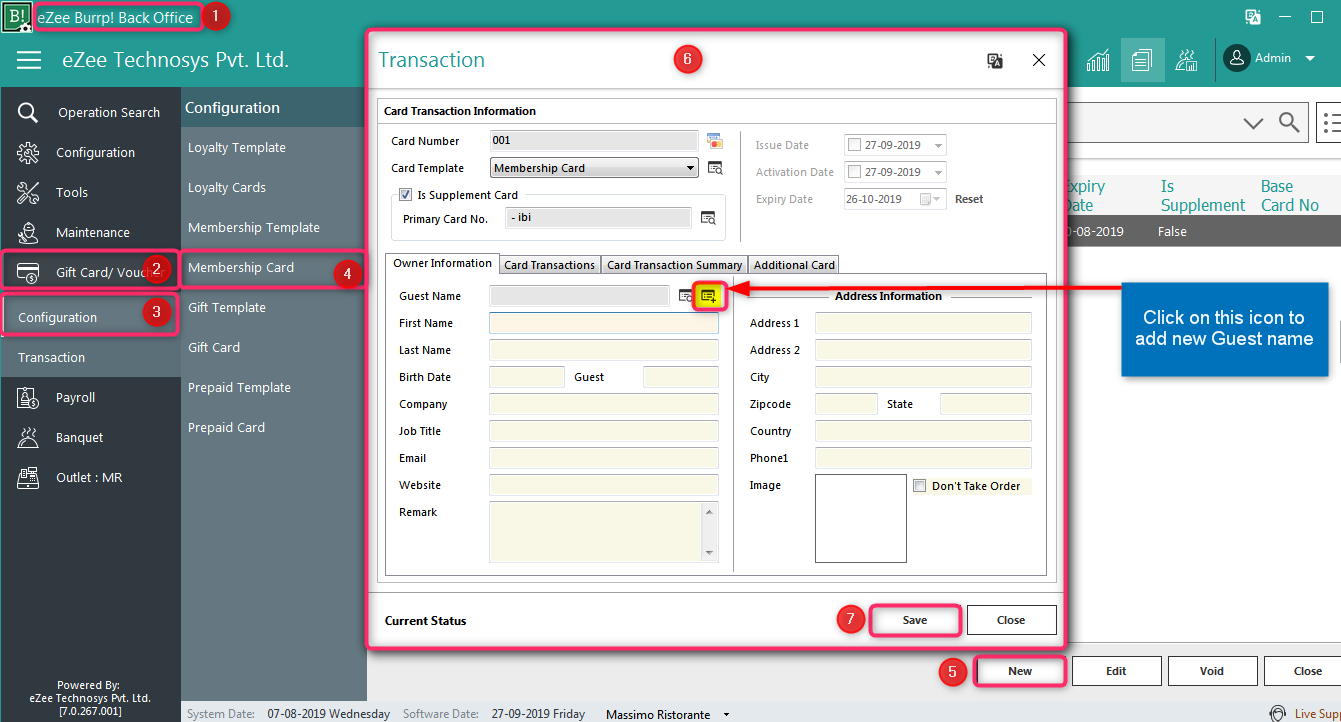Click the Remark scrollbar down arrow
Screen dimensions: 1341x722
(x=710, y=553)
